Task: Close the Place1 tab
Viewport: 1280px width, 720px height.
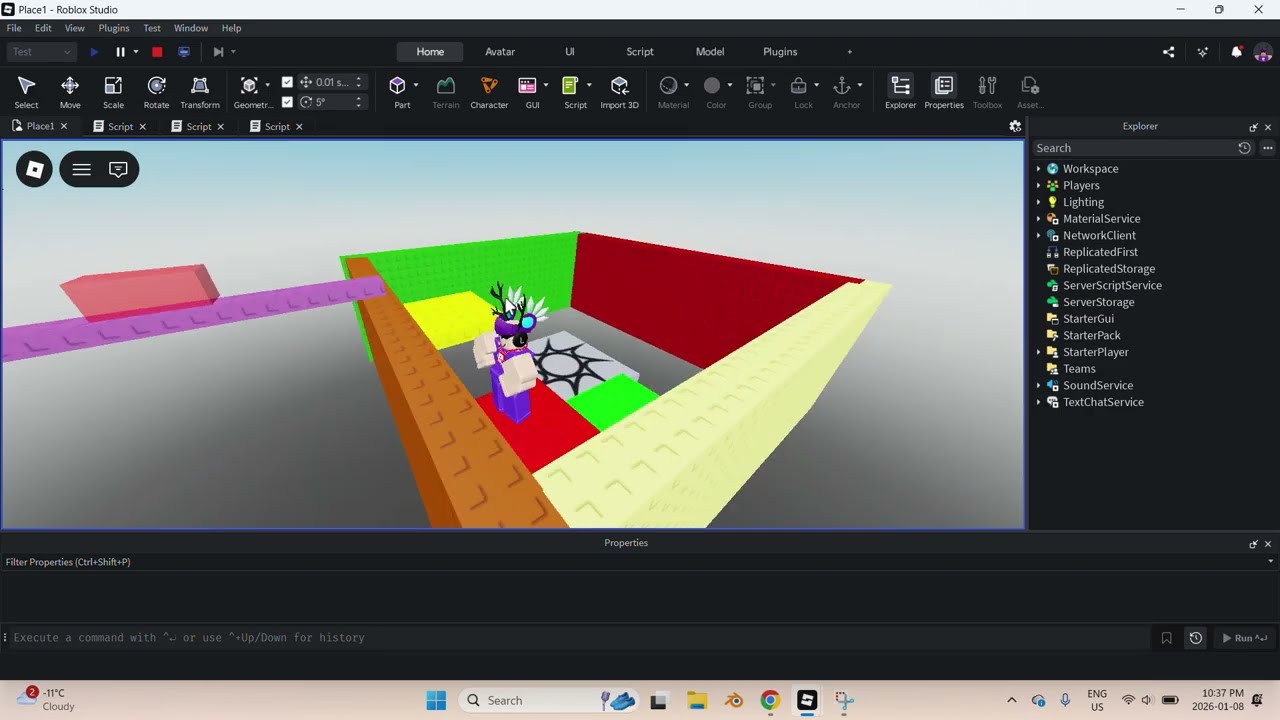Action: 64,126
